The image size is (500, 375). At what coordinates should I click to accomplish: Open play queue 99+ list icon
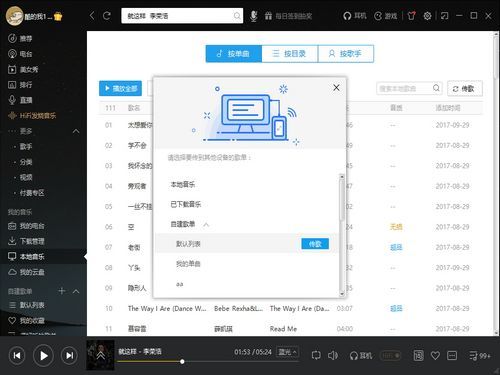[x=479, y=356]
